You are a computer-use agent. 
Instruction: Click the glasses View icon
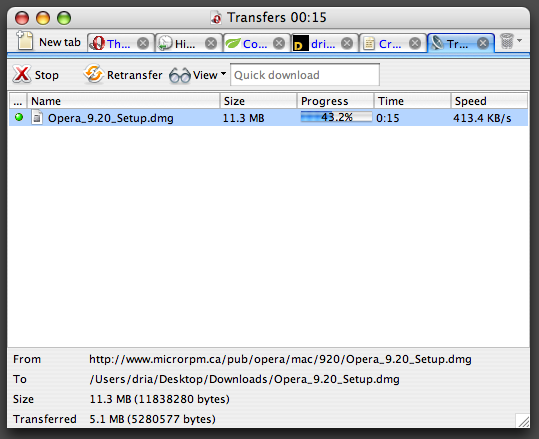[x=179, y=75]
